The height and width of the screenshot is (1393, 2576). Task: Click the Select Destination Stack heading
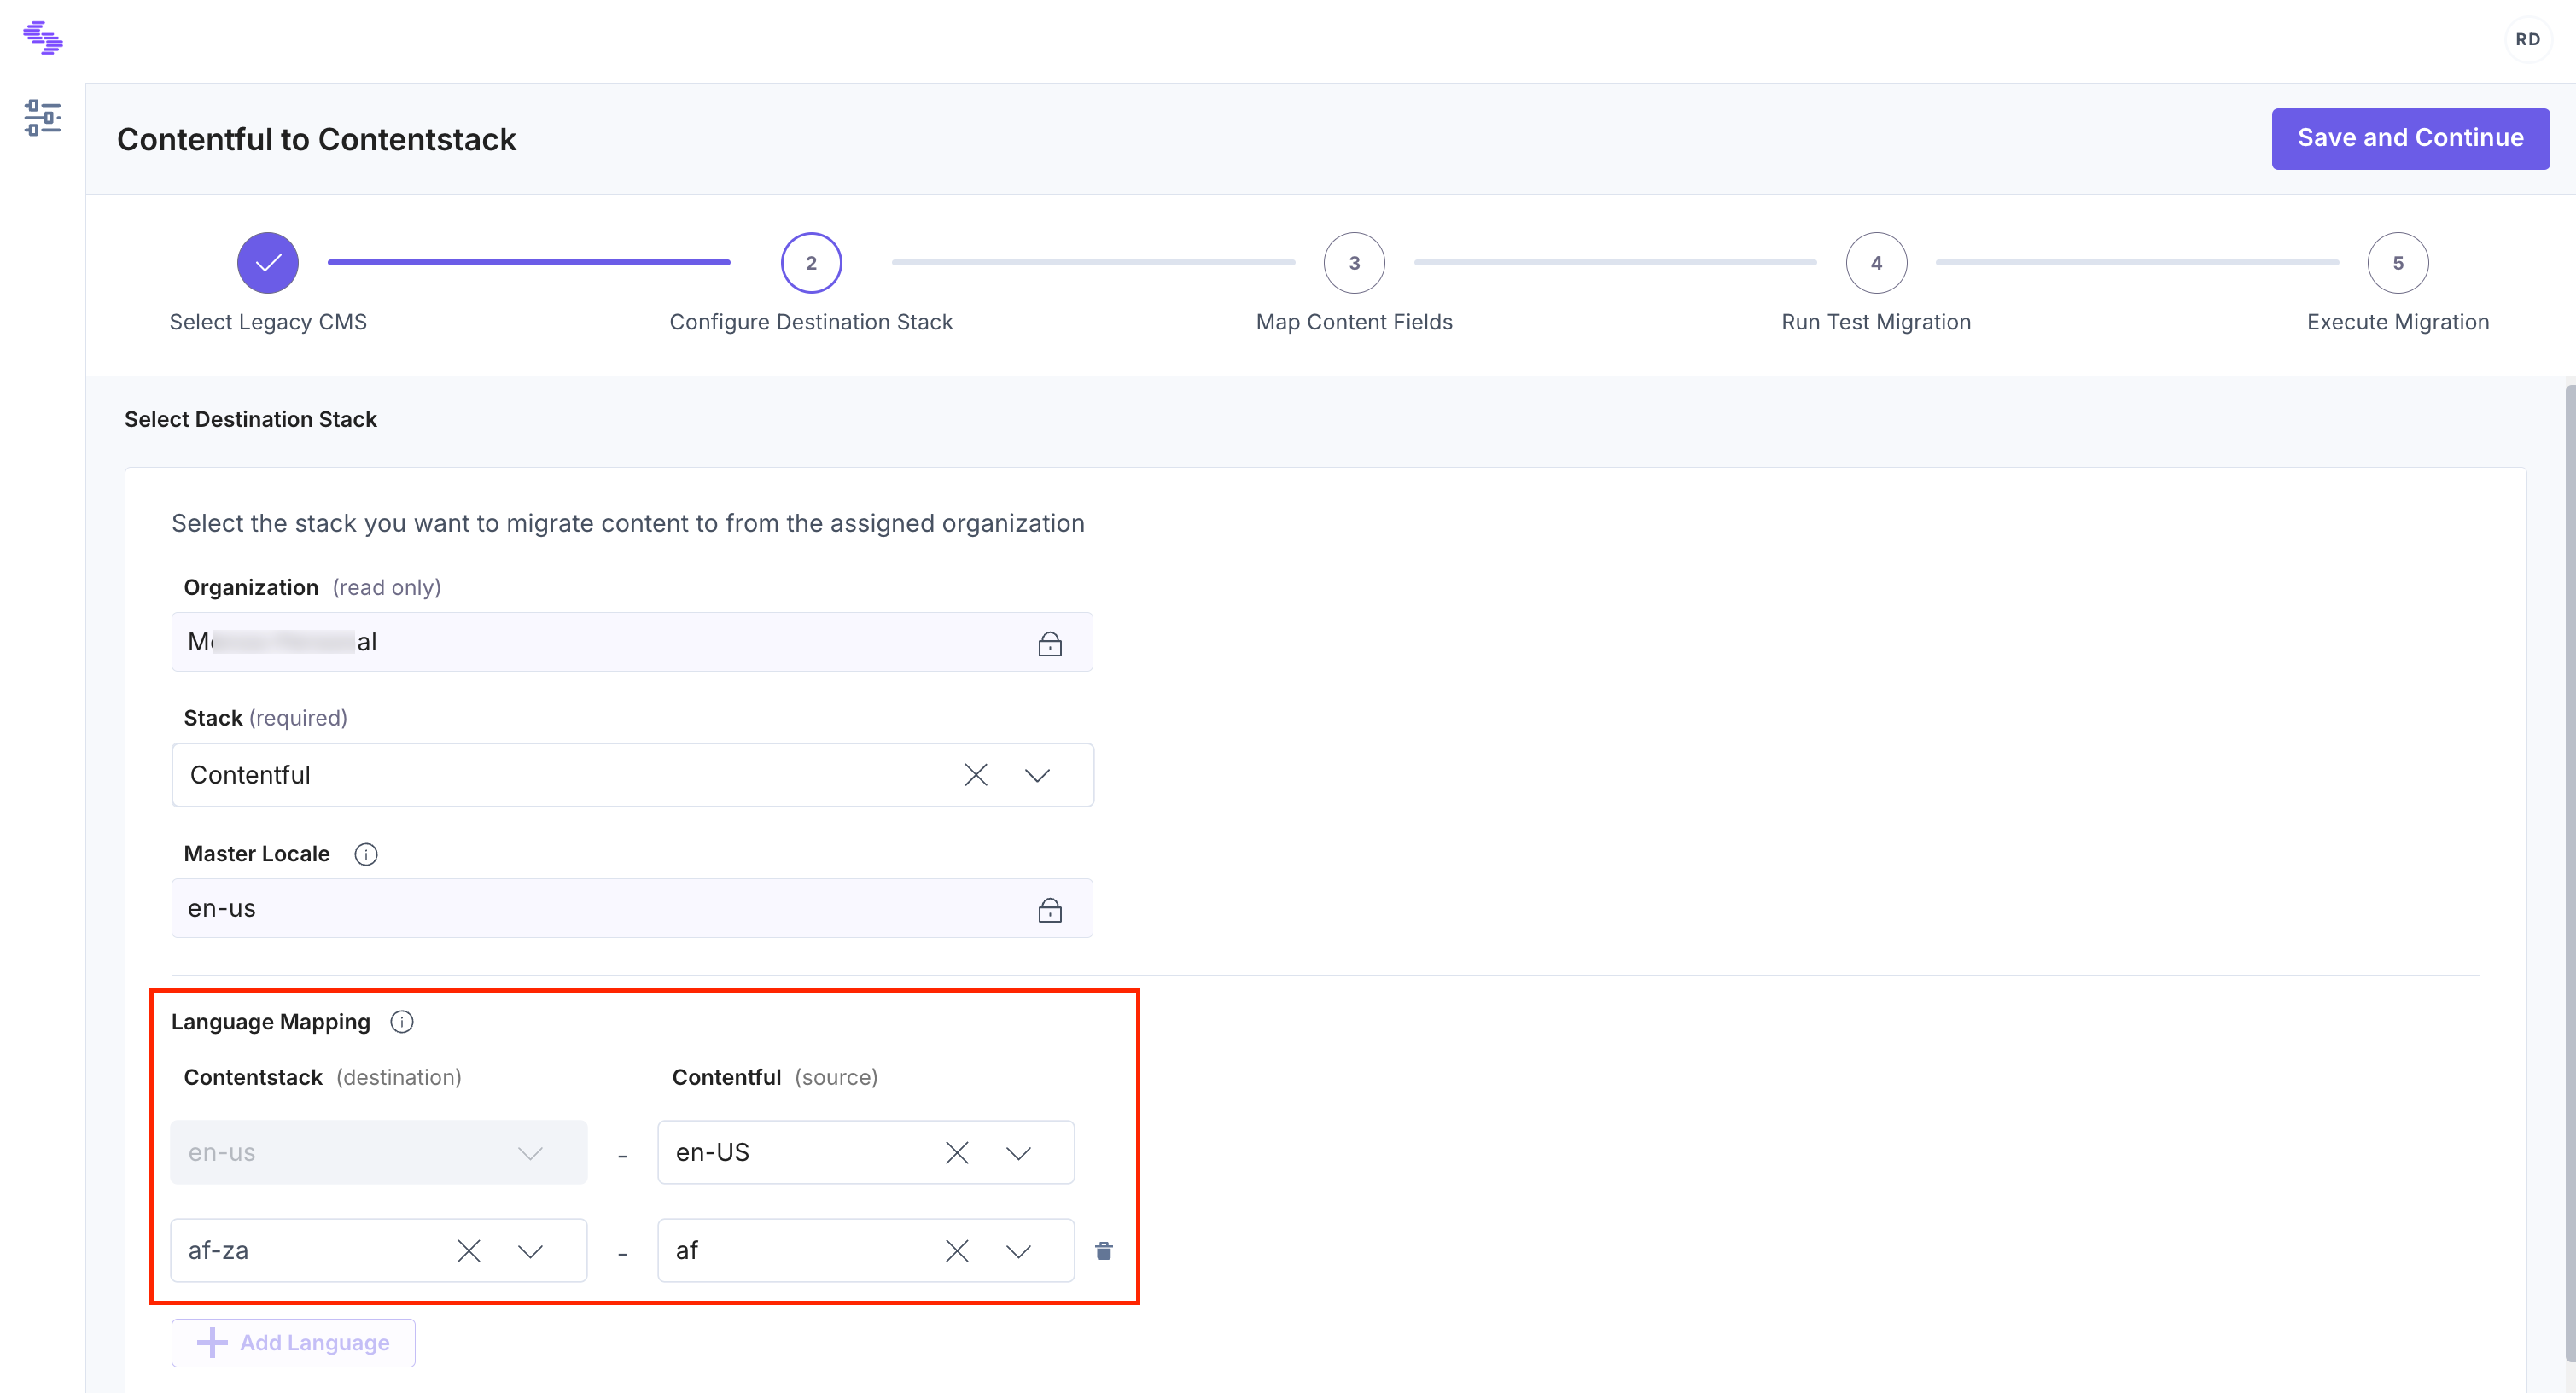coord(250,419)
